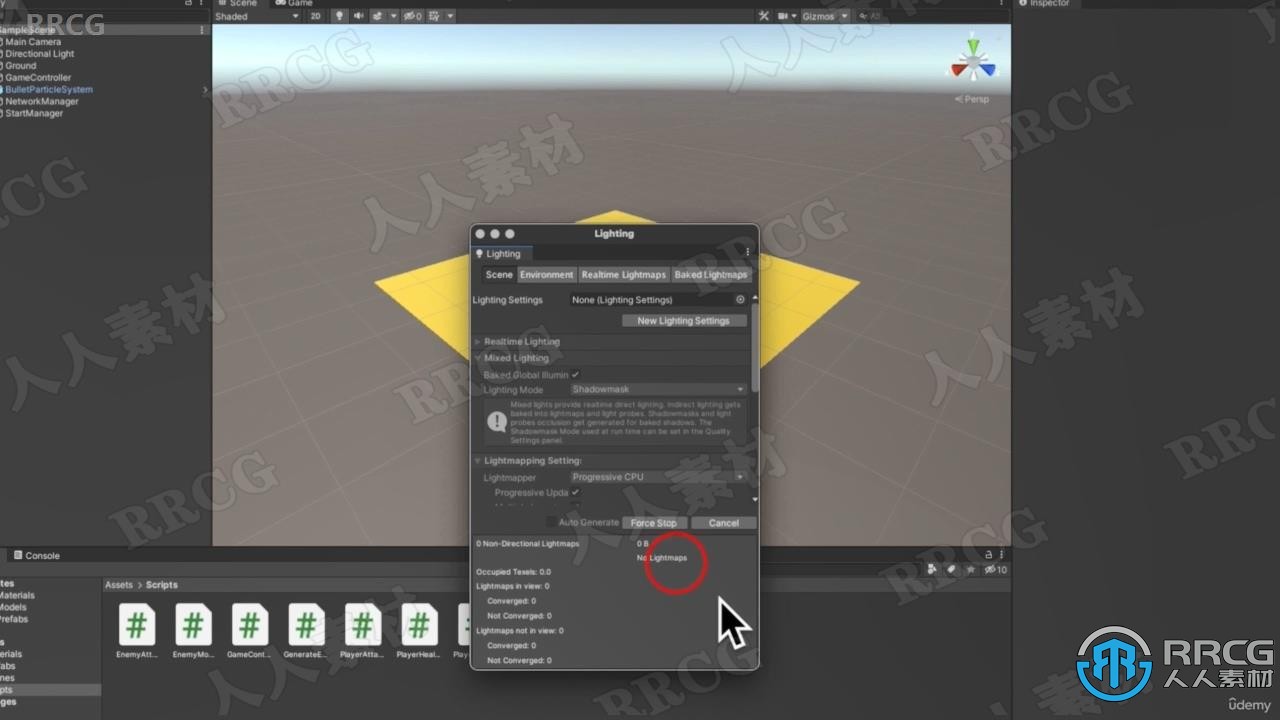This screenshot has height=720, width=1280.
Task: Select StartManager in the Hierarchy
Action: tap(34, 114)
